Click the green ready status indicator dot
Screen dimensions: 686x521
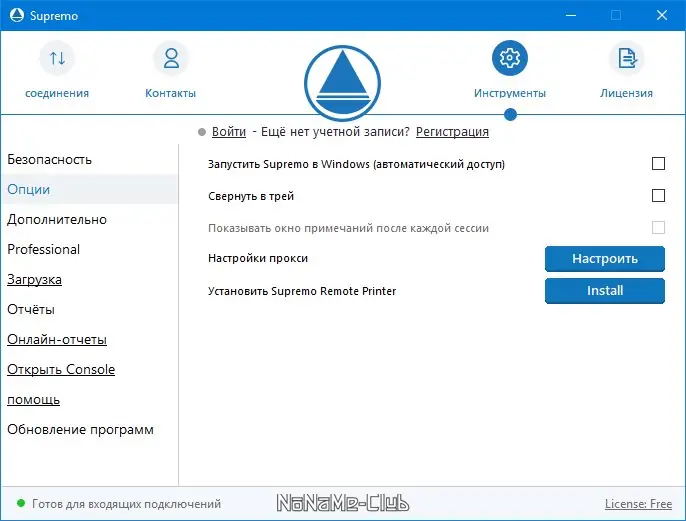click(21, 503)
